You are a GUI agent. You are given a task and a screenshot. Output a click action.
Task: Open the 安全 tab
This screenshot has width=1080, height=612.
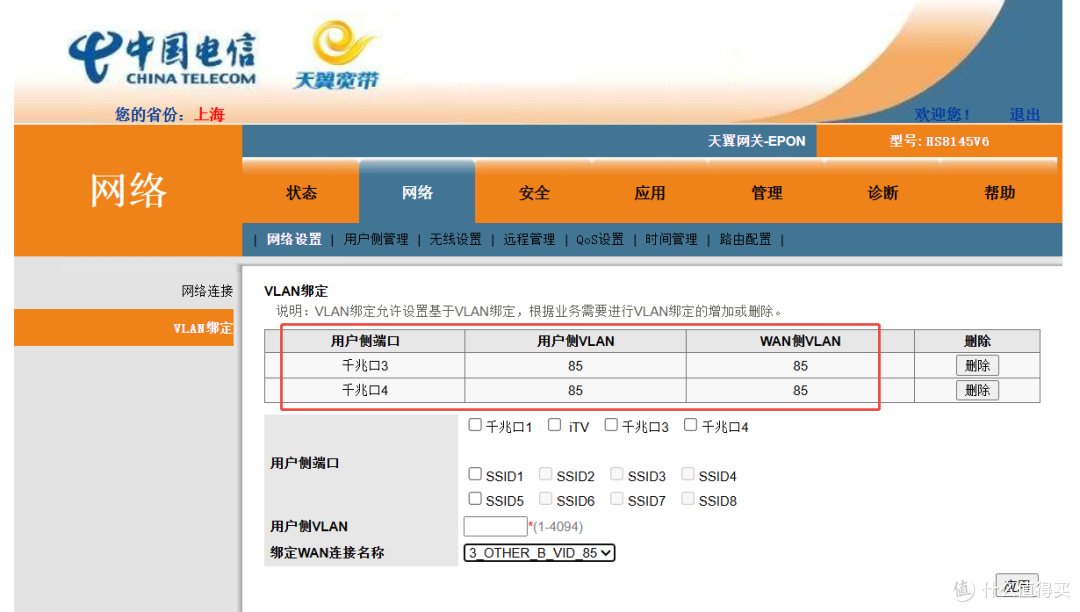pos(534,193)
